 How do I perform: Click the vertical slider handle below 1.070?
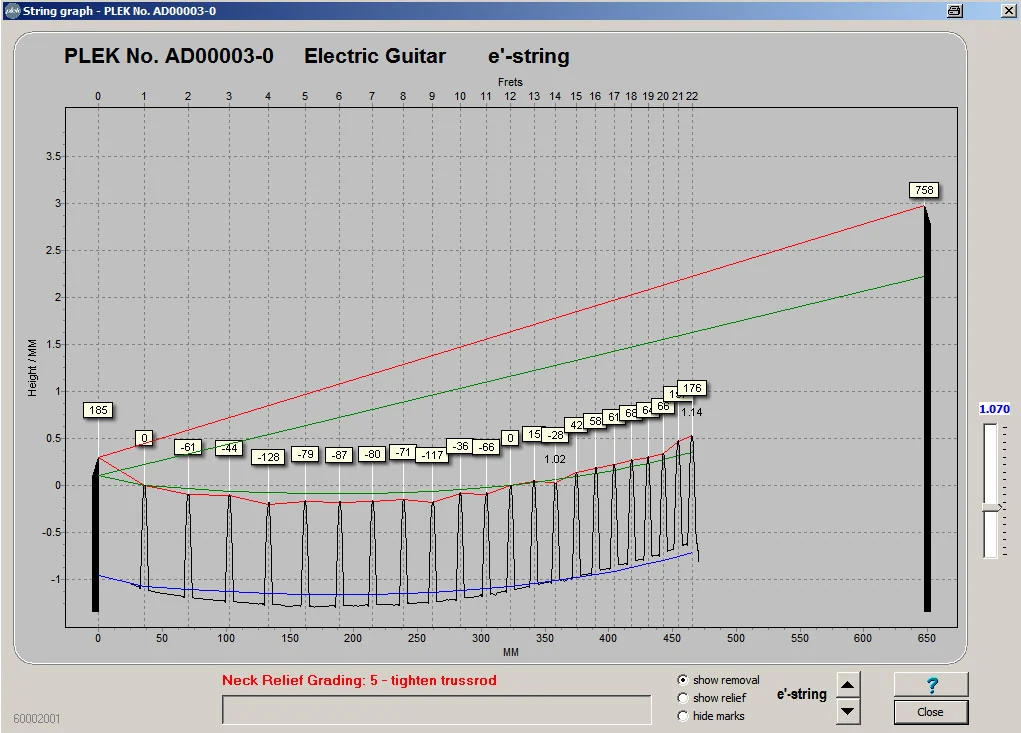[992, 507]
